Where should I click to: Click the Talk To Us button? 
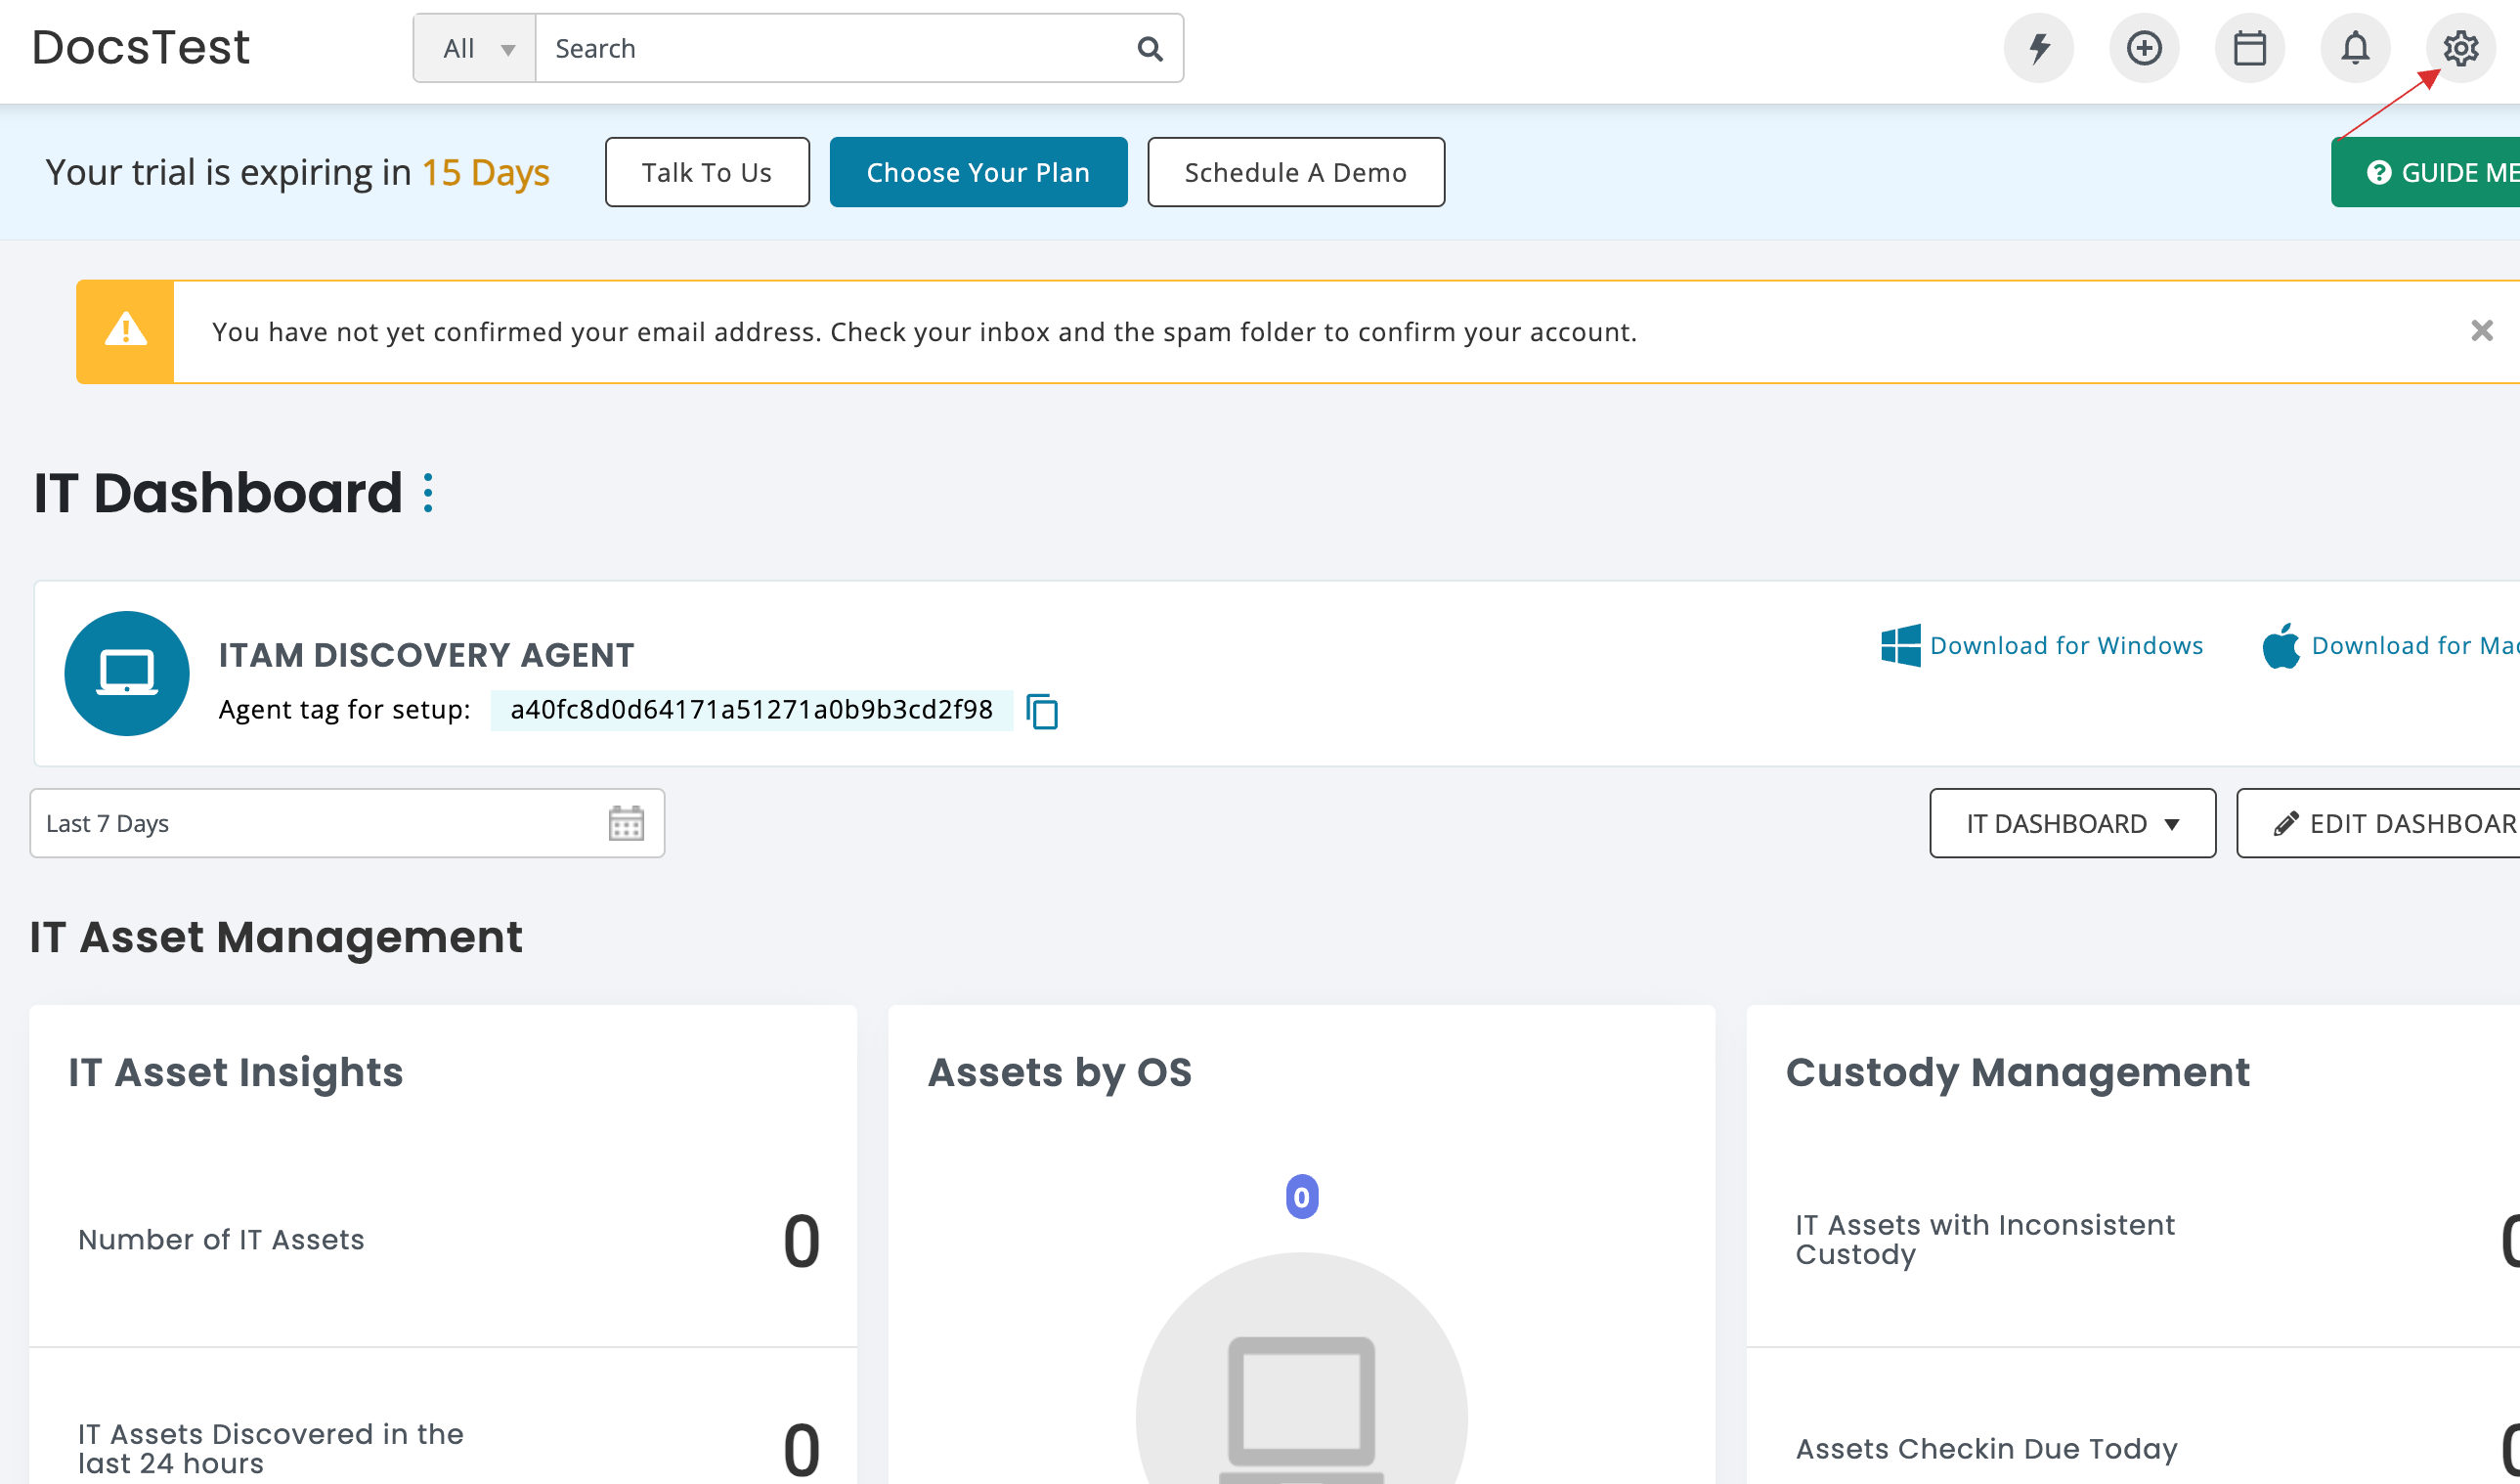click(x=705, y=171)
